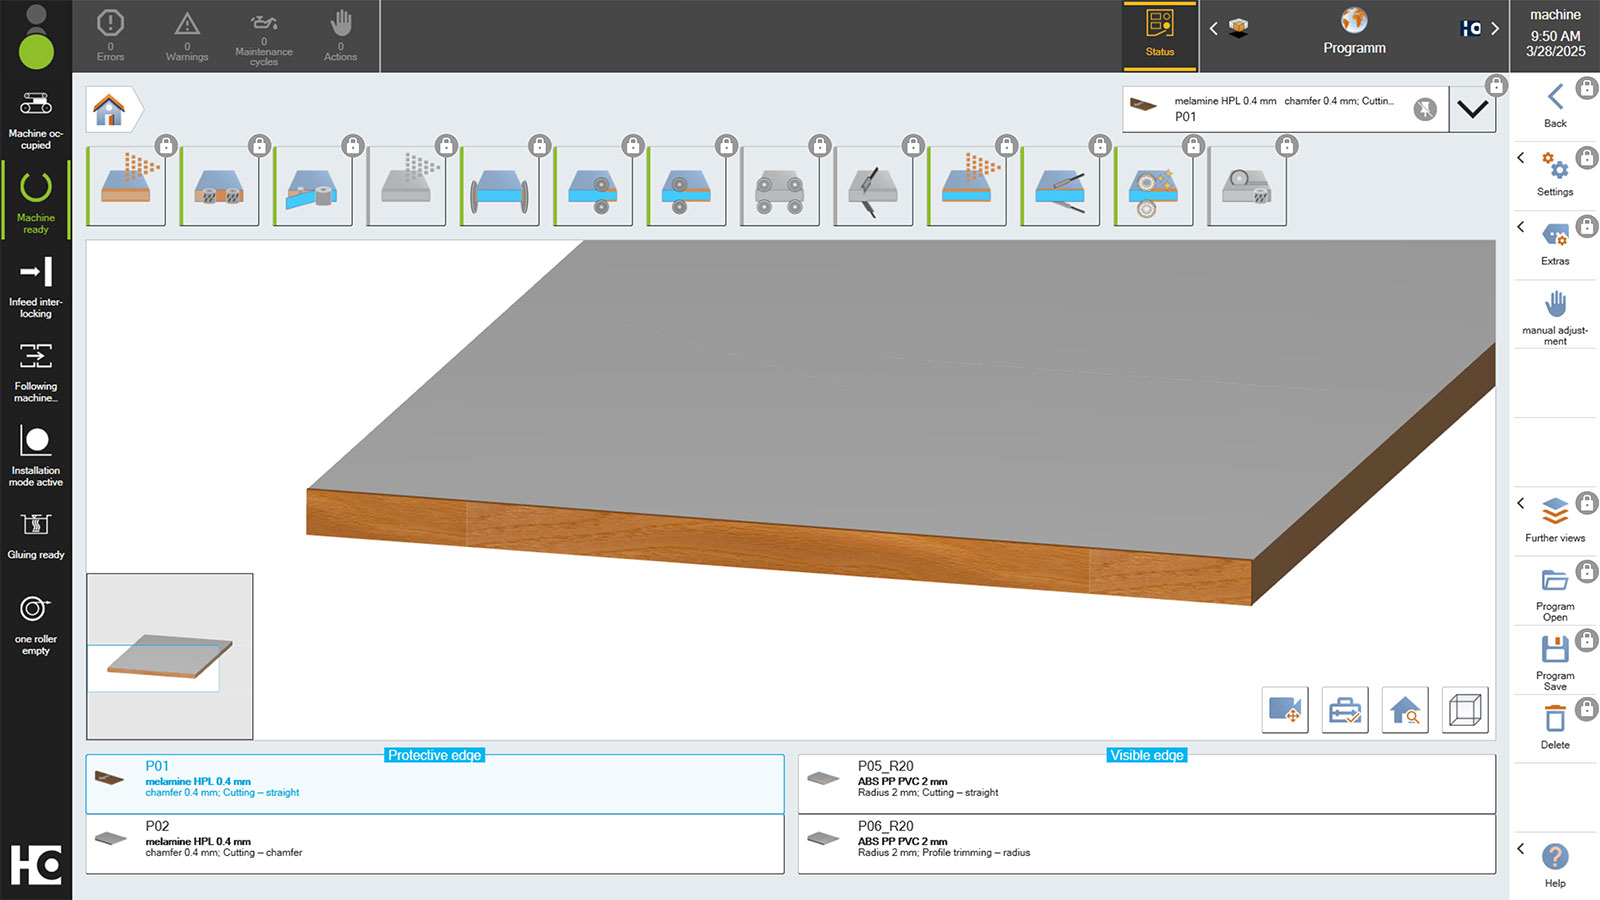Click the Delete trash icon
The height and width of the screenshot is (900, 1600).
1554,719
